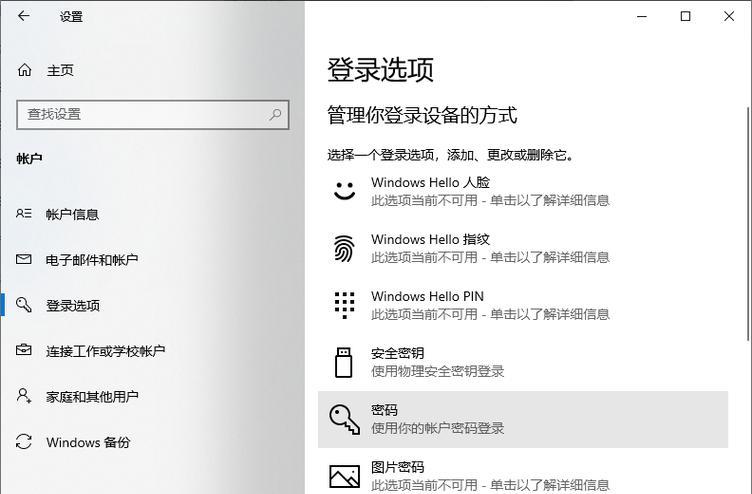Image resolution: width=752 pixels, height=494 pixels.
Task: Click the fingerprint icon
Action: pos(344,248)
